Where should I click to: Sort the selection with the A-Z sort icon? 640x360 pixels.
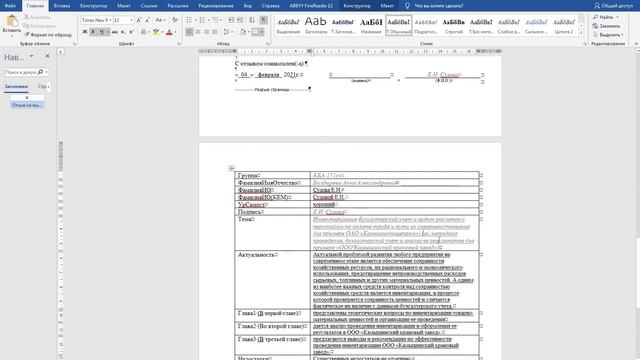click(252, 20)
